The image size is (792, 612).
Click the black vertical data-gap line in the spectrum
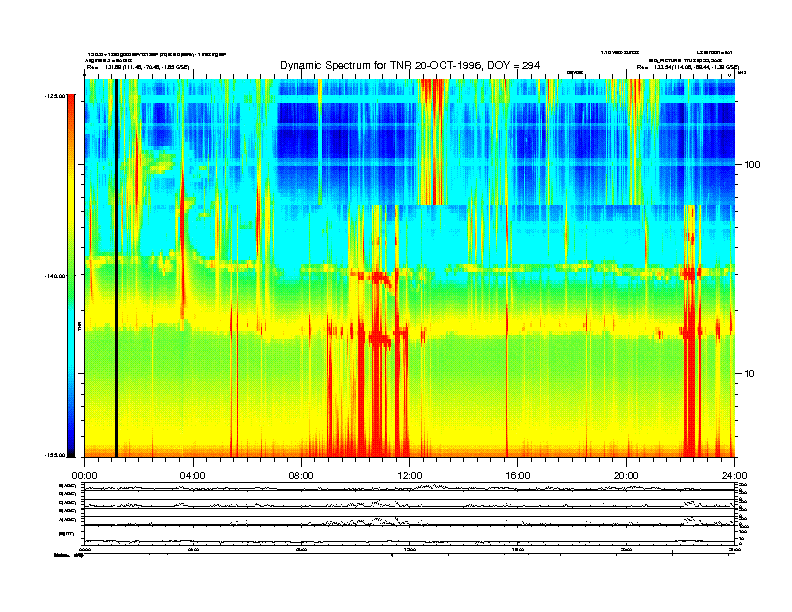pos(116,268)
